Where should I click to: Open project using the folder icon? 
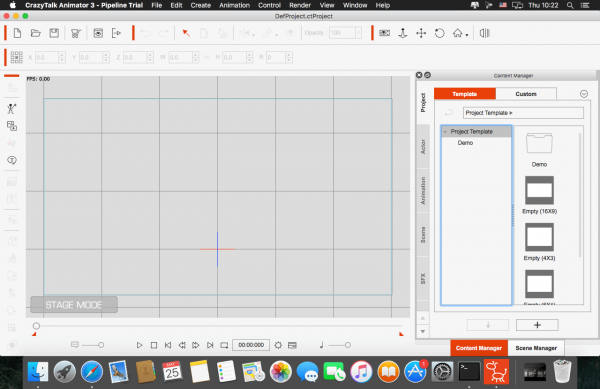36,33
